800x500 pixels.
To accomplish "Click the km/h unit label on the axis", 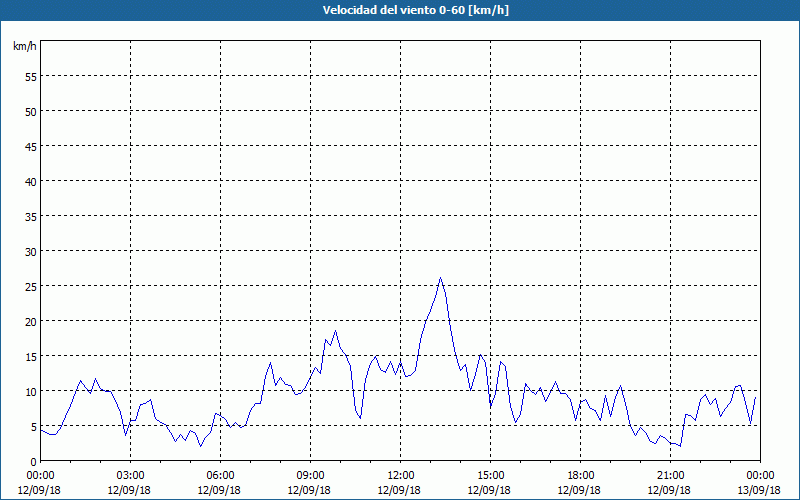I will click(x=24, y=46).
